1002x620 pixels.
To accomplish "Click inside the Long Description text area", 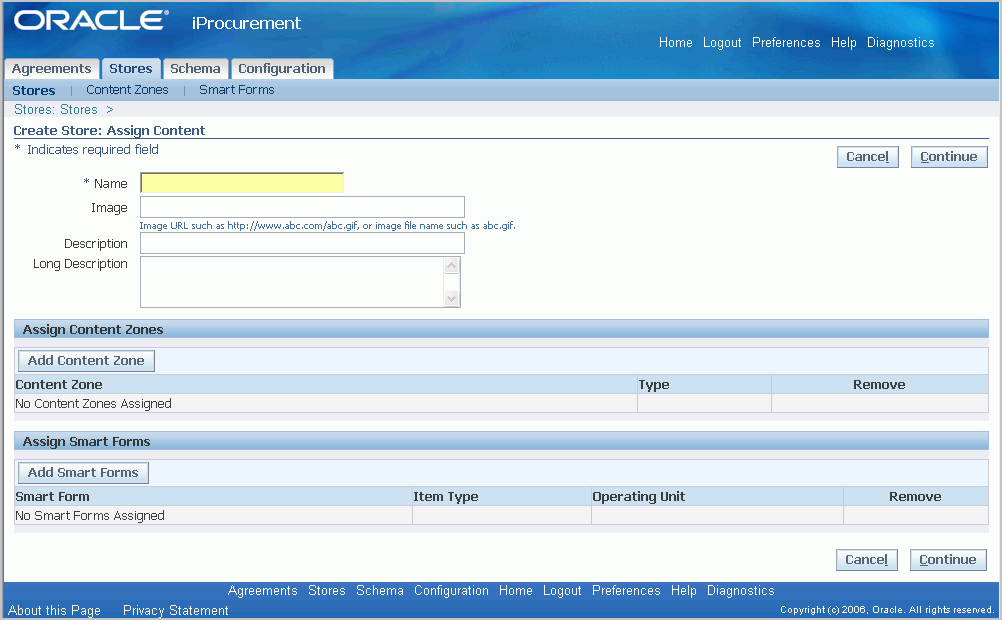I will [291, 282].
